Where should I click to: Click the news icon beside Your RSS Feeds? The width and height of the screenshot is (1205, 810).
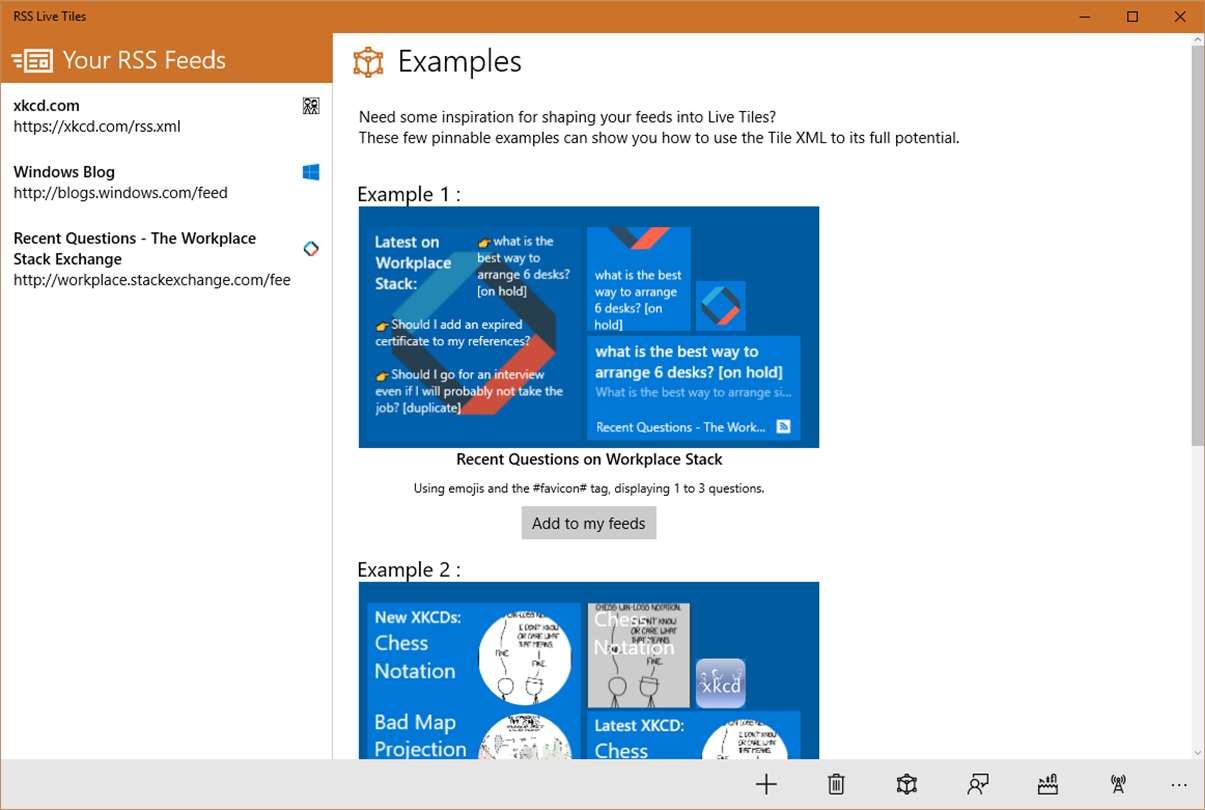[32, 60]
